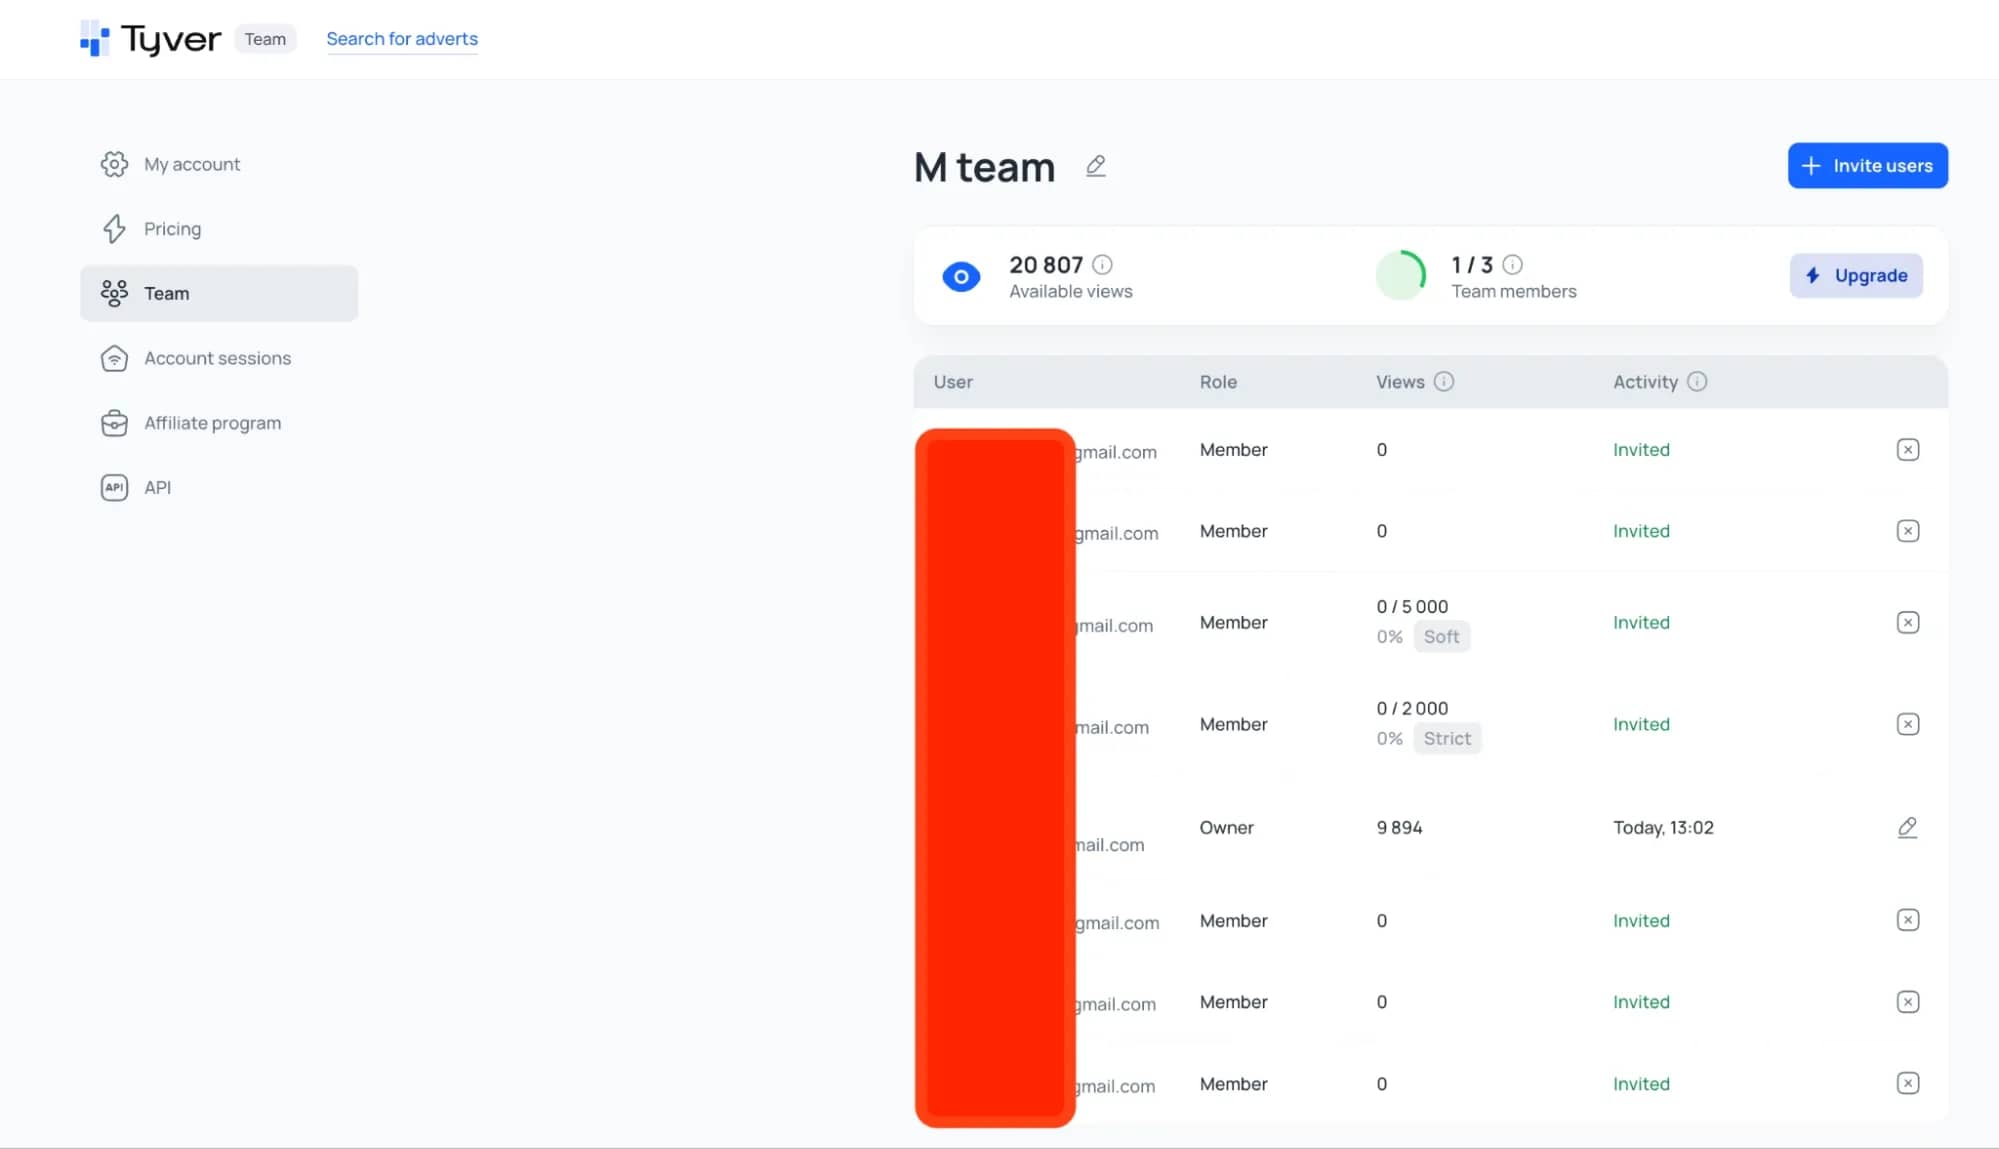The height and width of the screenshot is (1149, 1999).
Task: Click the 0 / 5 000 views value
Action: [1412, 606]
